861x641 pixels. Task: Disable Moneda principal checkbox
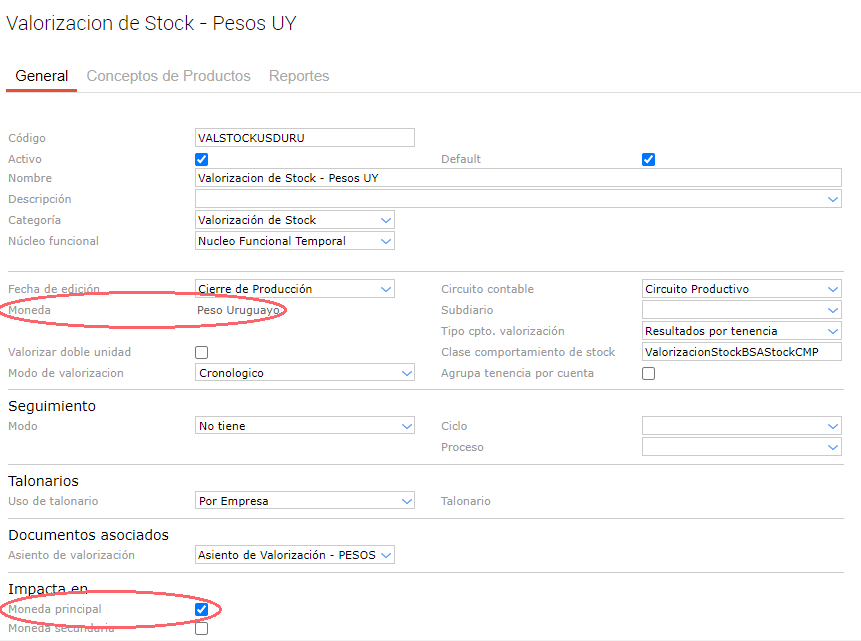202,609
